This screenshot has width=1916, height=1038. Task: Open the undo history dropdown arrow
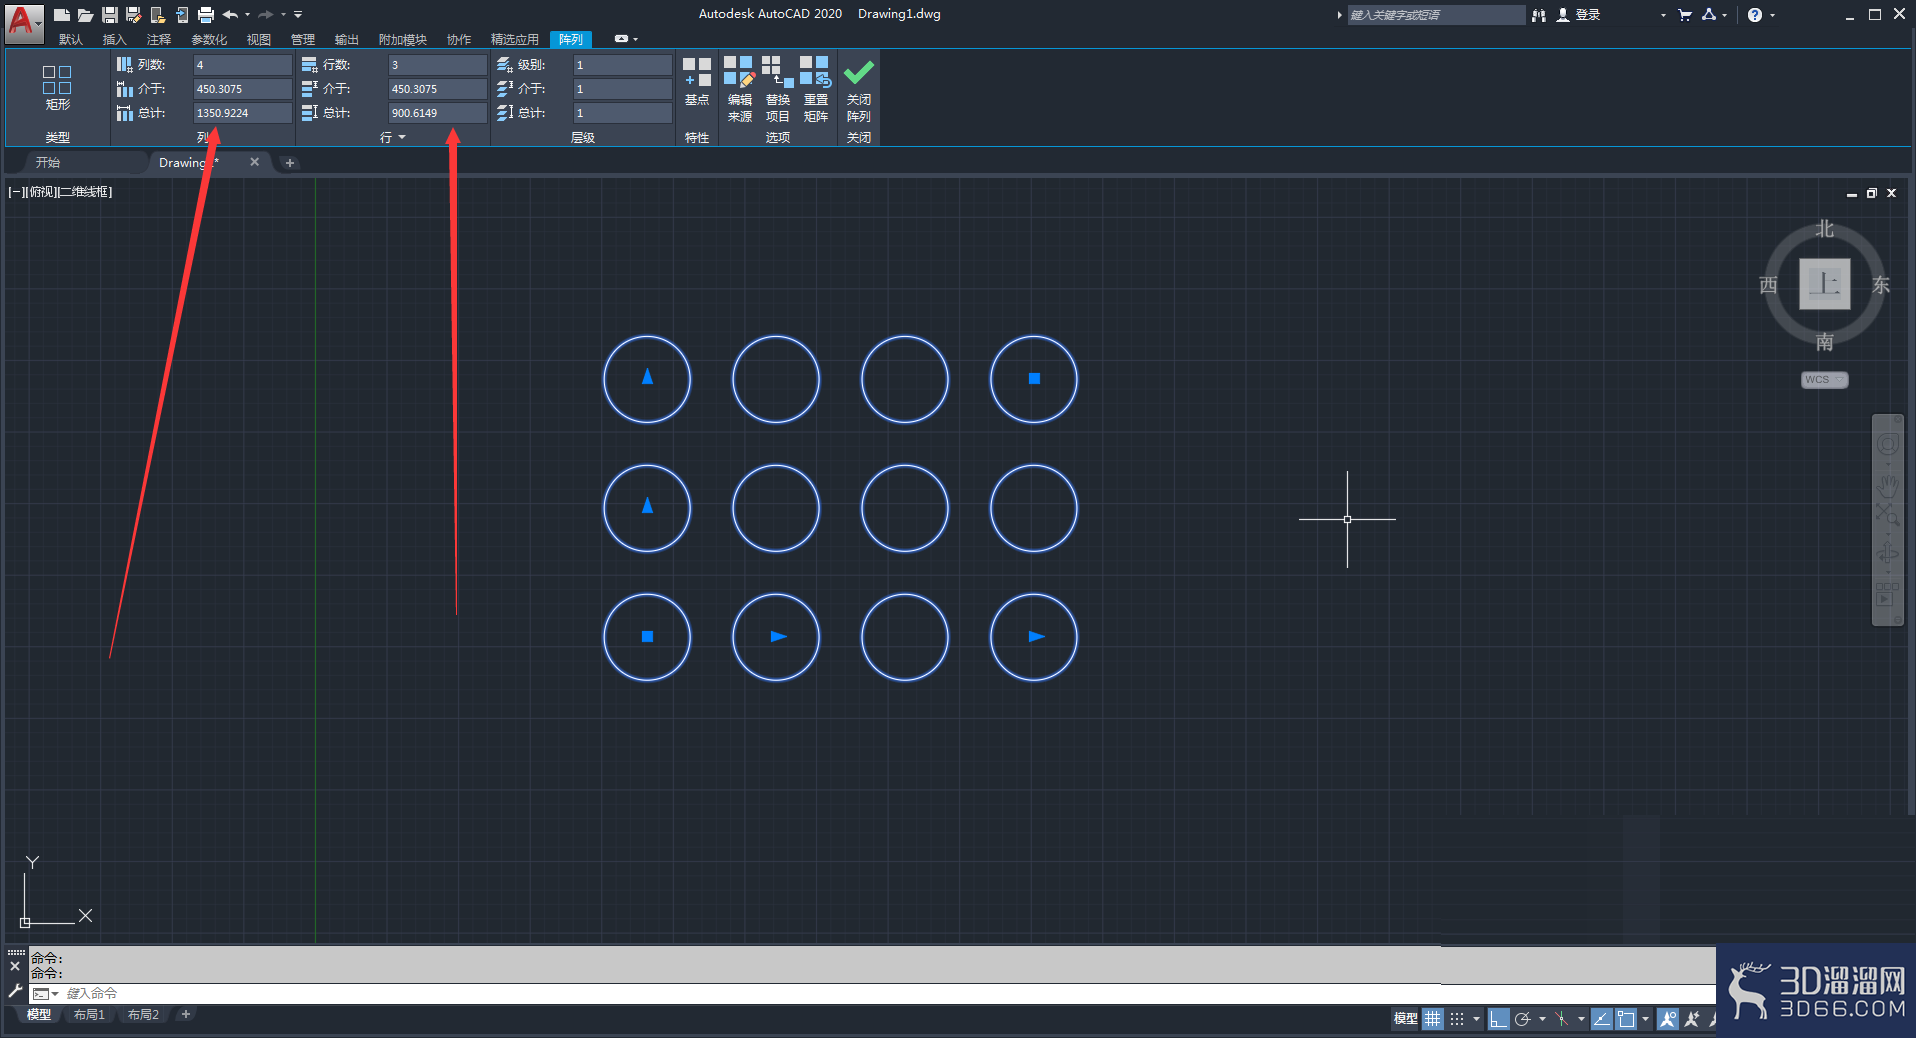coord(247,14)
